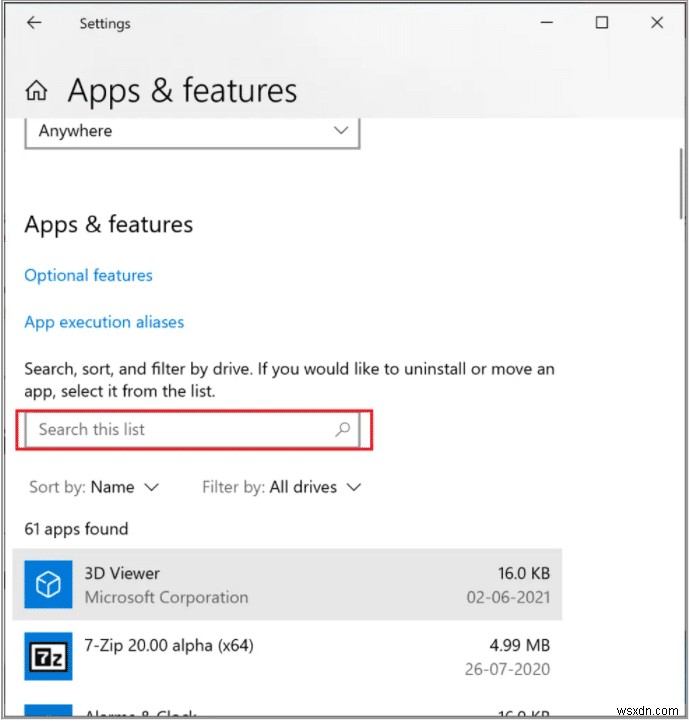Open App execution aliases link
The width and height of the screenshot is (690, 721).
click(104, 322)
